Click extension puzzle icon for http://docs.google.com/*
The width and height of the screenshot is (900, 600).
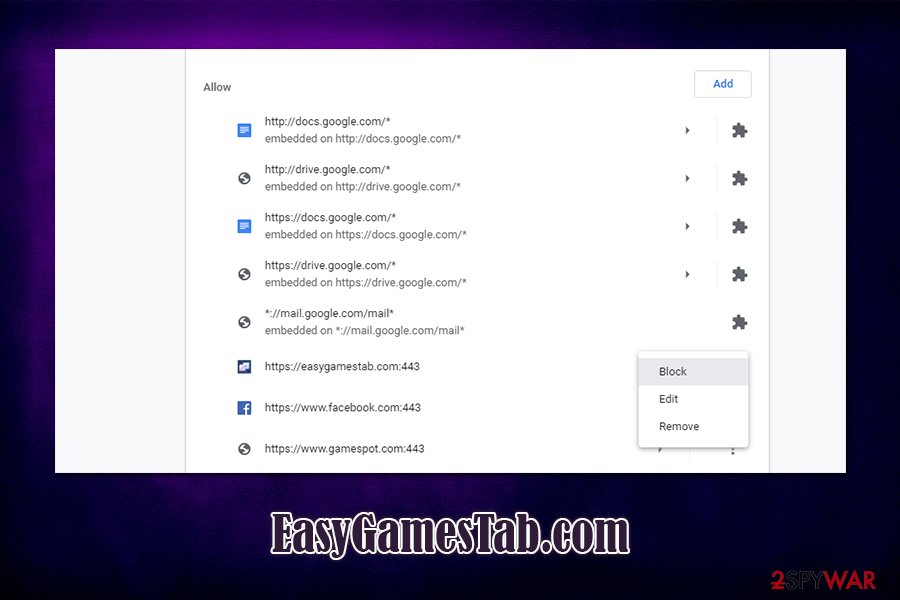[739, 130]
